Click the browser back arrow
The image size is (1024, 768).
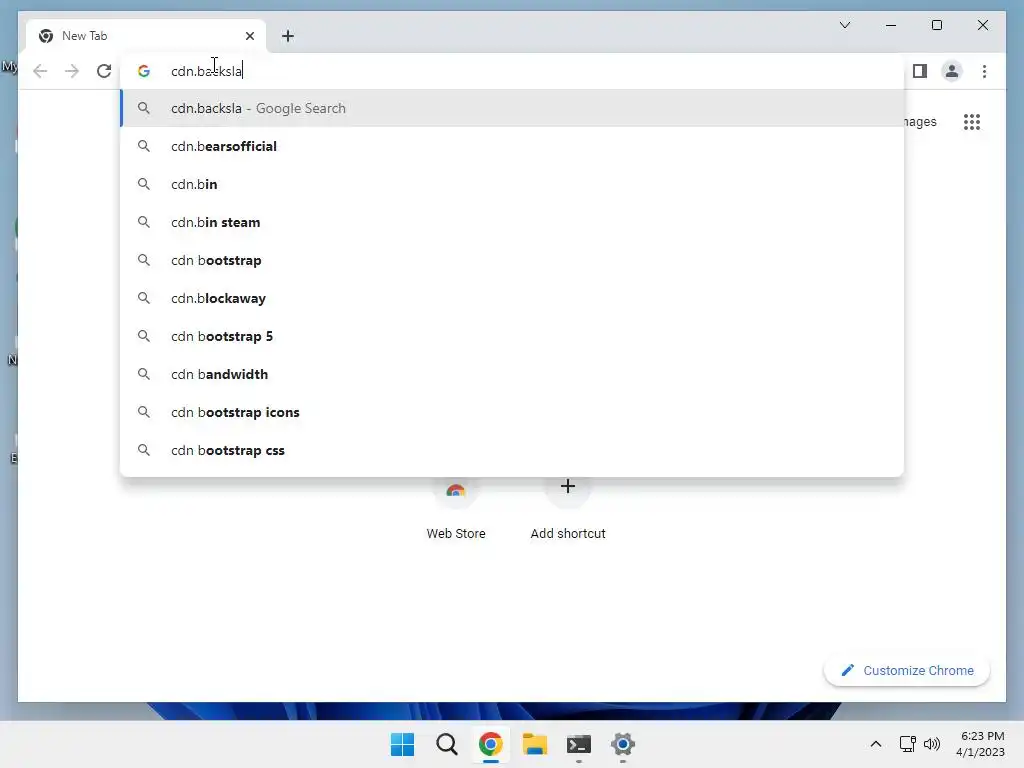(40, 71)
